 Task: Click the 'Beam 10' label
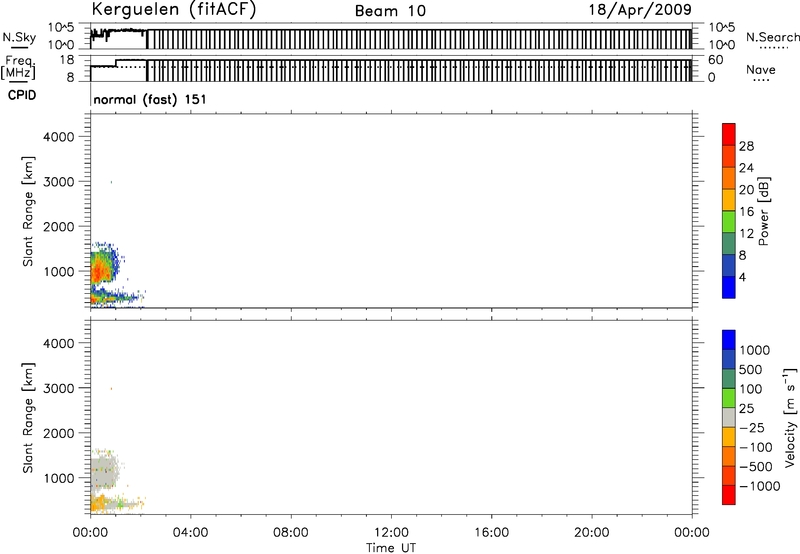[390, 11]
